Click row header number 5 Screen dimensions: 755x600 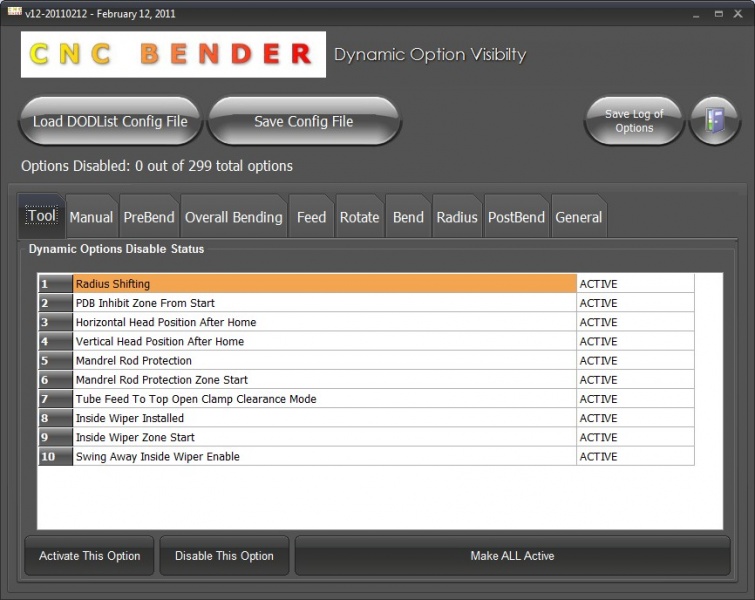coord(55,361)
